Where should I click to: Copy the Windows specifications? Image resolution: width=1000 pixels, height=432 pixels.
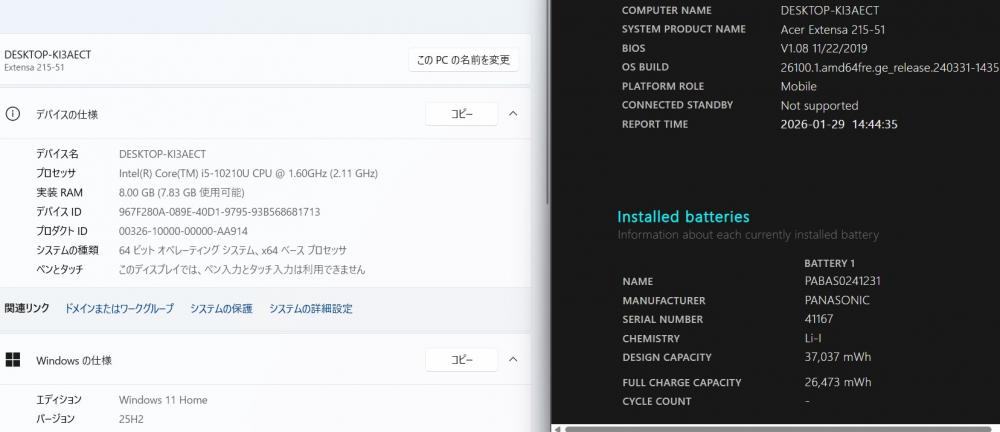[x=461, y=360]
